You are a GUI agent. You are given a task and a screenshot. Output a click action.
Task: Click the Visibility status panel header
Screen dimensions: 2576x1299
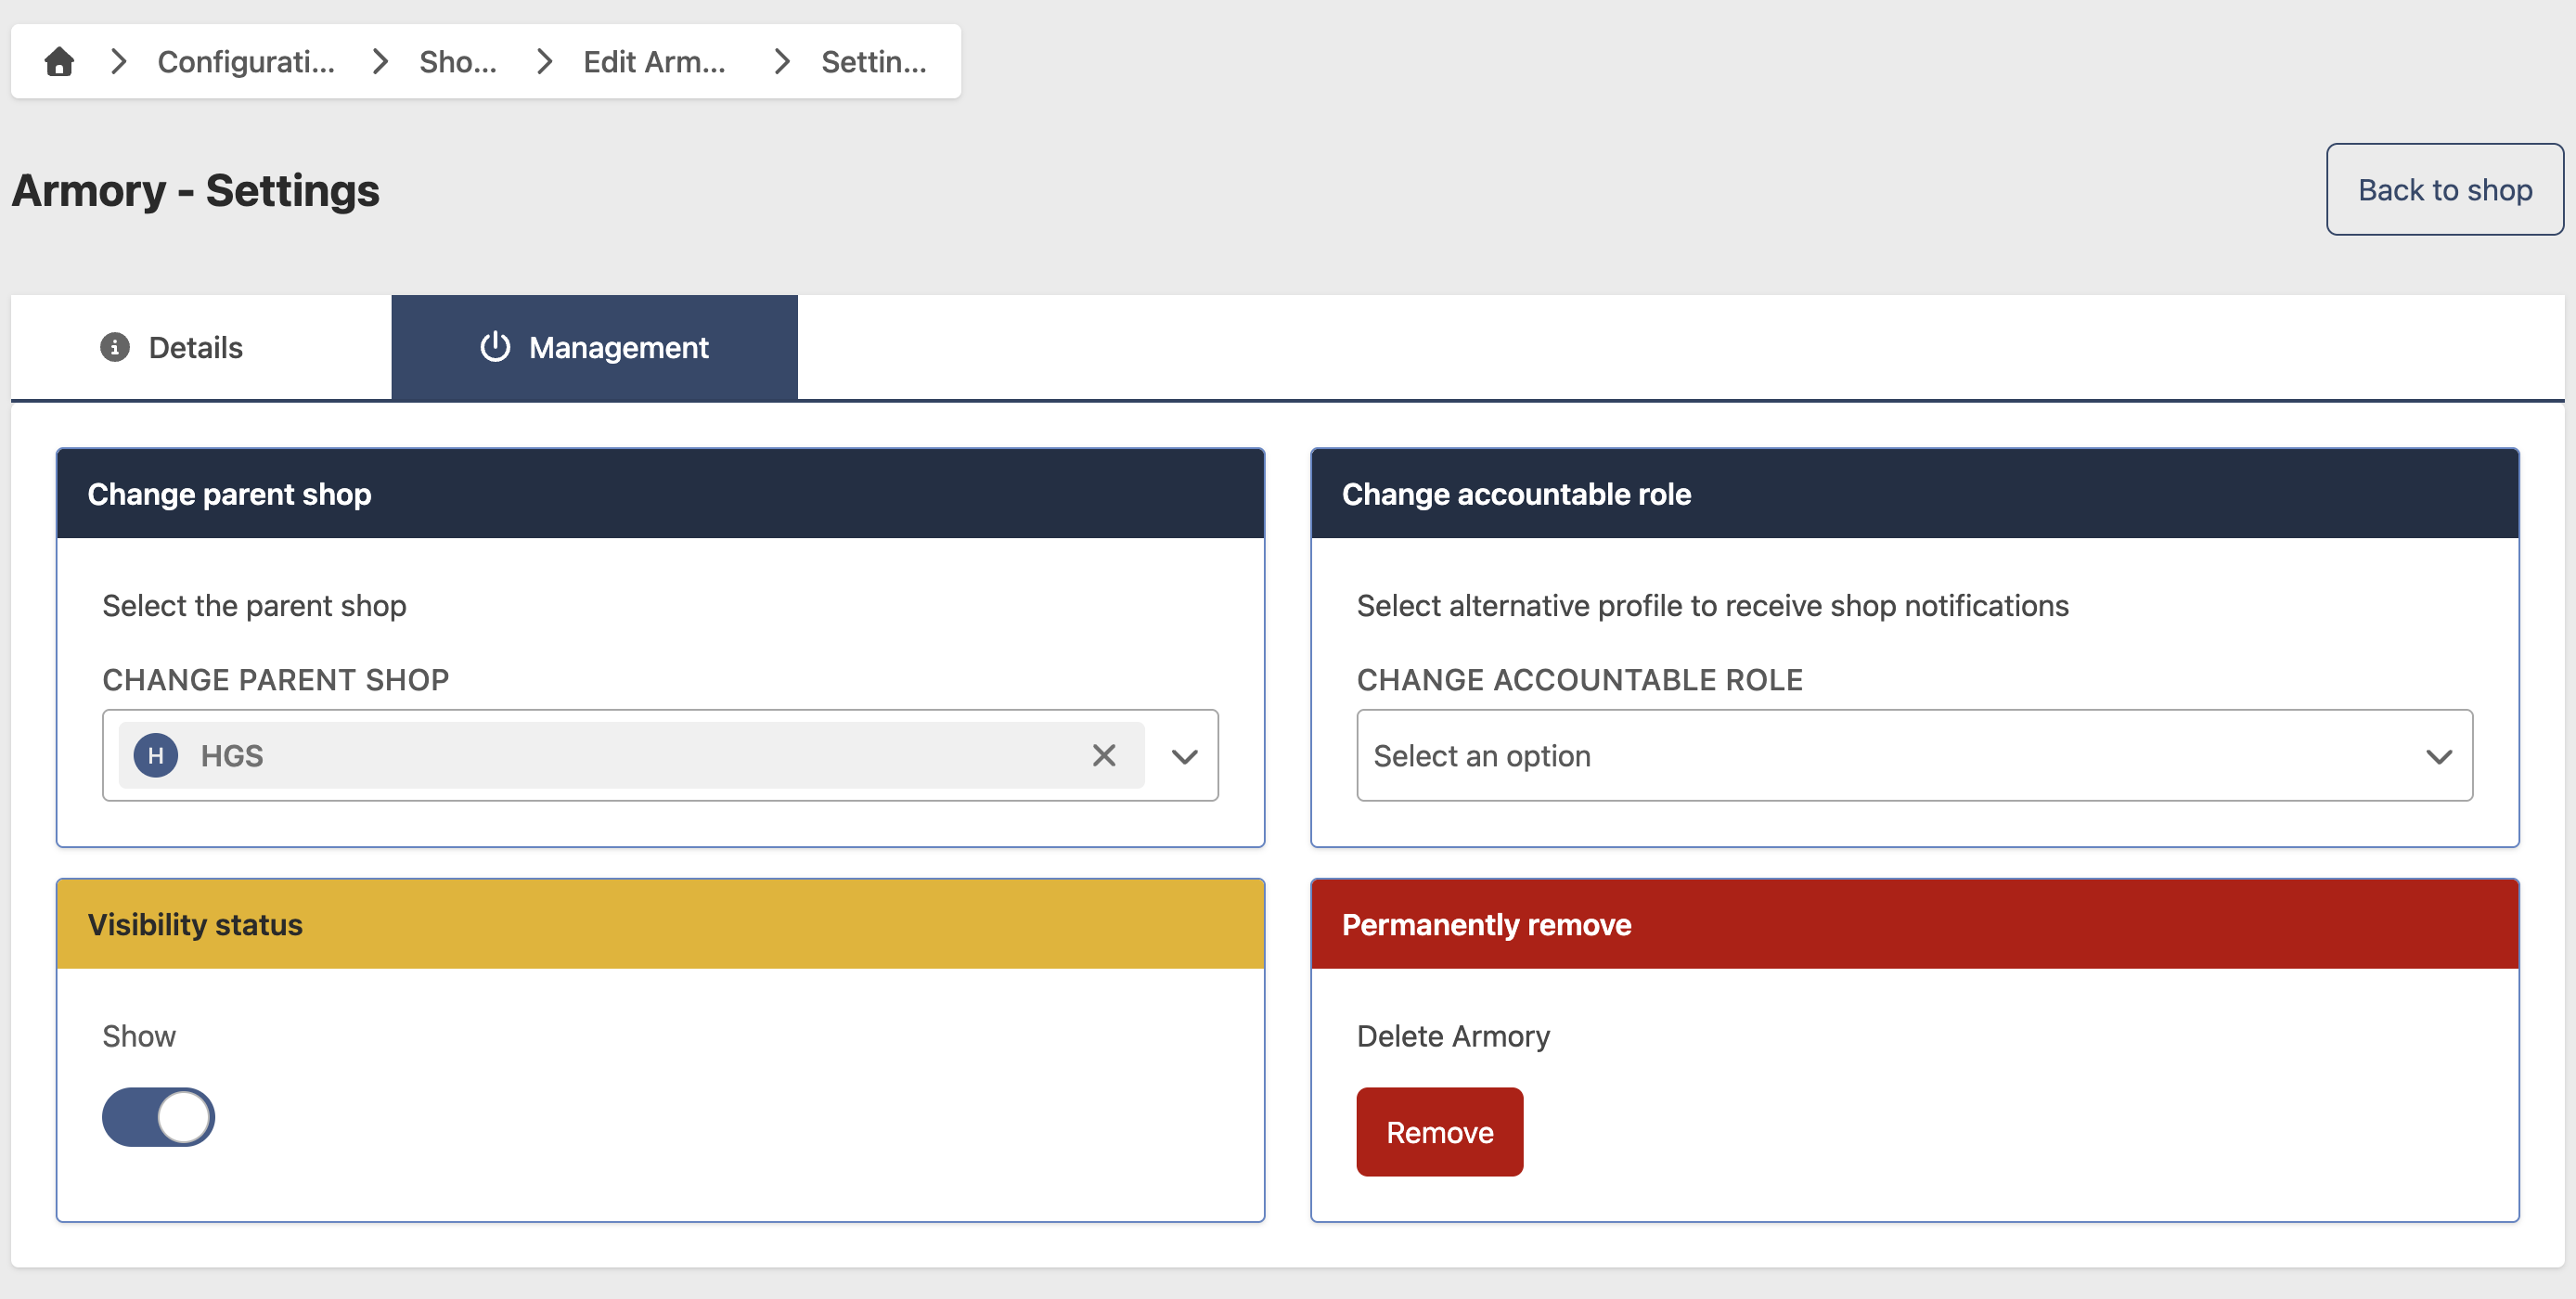[x=660, y=924]
